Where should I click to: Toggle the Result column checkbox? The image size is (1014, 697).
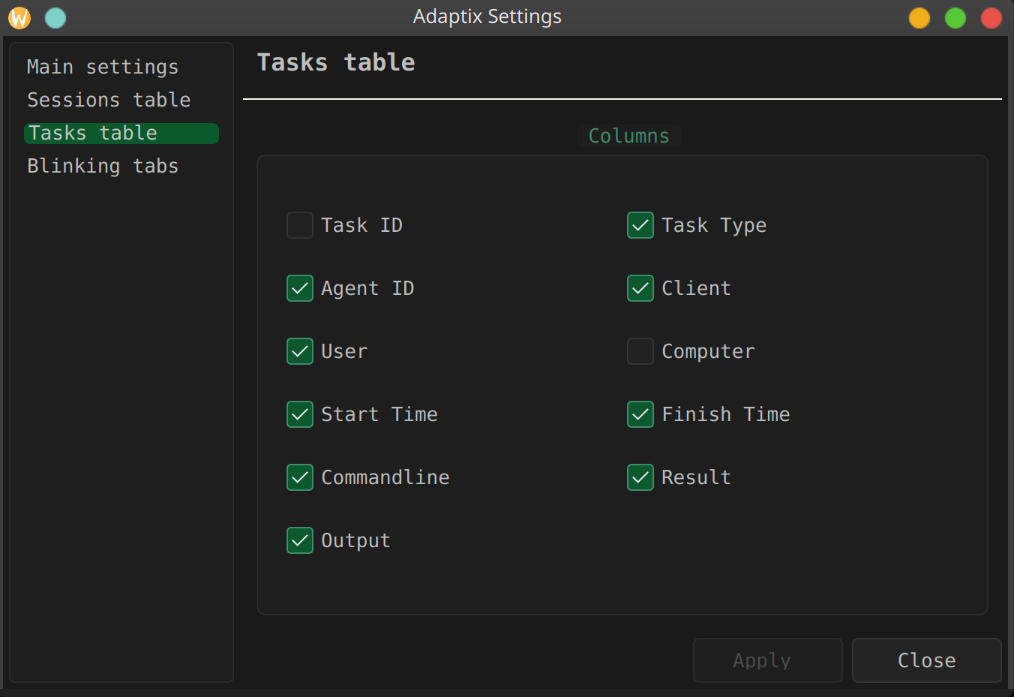[x=640, y=477]
